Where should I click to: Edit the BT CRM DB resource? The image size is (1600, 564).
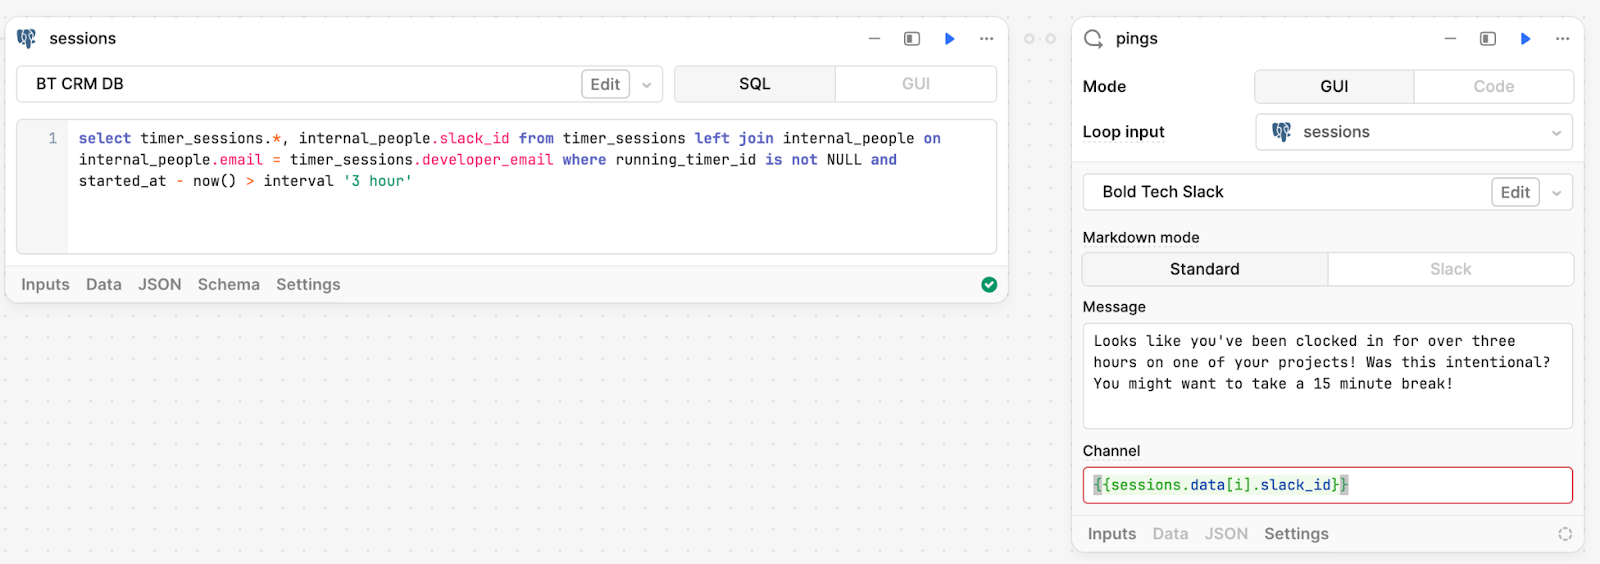pos(605,84)
